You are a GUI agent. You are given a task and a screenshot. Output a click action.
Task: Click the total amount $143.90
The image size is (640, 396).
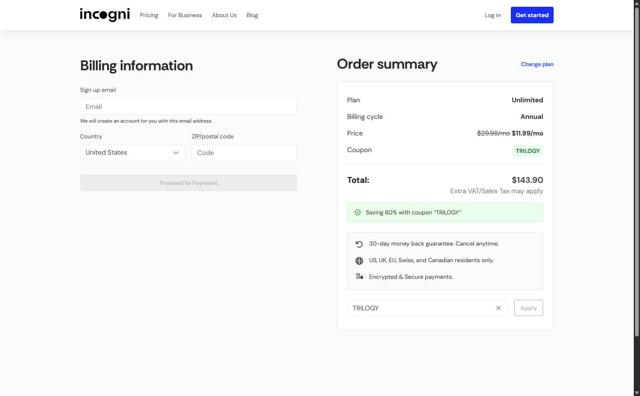(x=527, y=180)
